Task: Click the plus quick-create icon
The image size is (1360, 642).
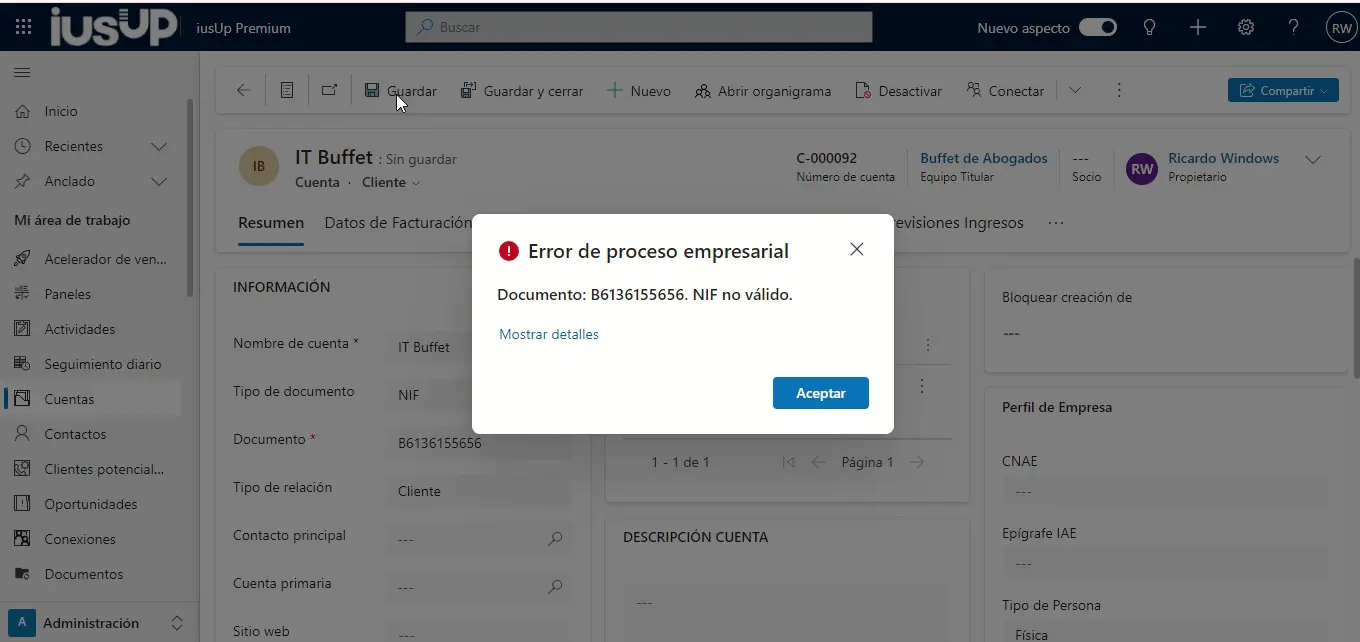Action: [1198, 28]
